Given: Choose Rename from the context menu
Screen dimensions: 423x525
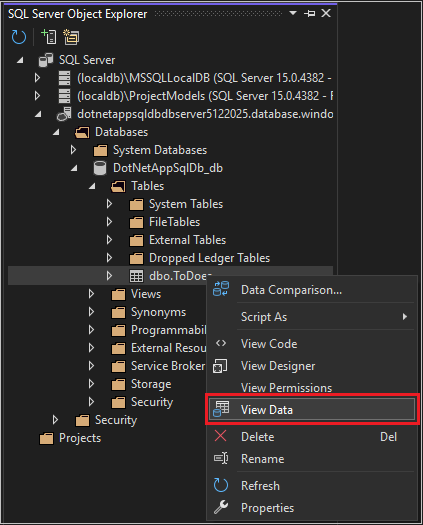Looking at the screenshot, I should pyautogui.click(x=312, y=459).
